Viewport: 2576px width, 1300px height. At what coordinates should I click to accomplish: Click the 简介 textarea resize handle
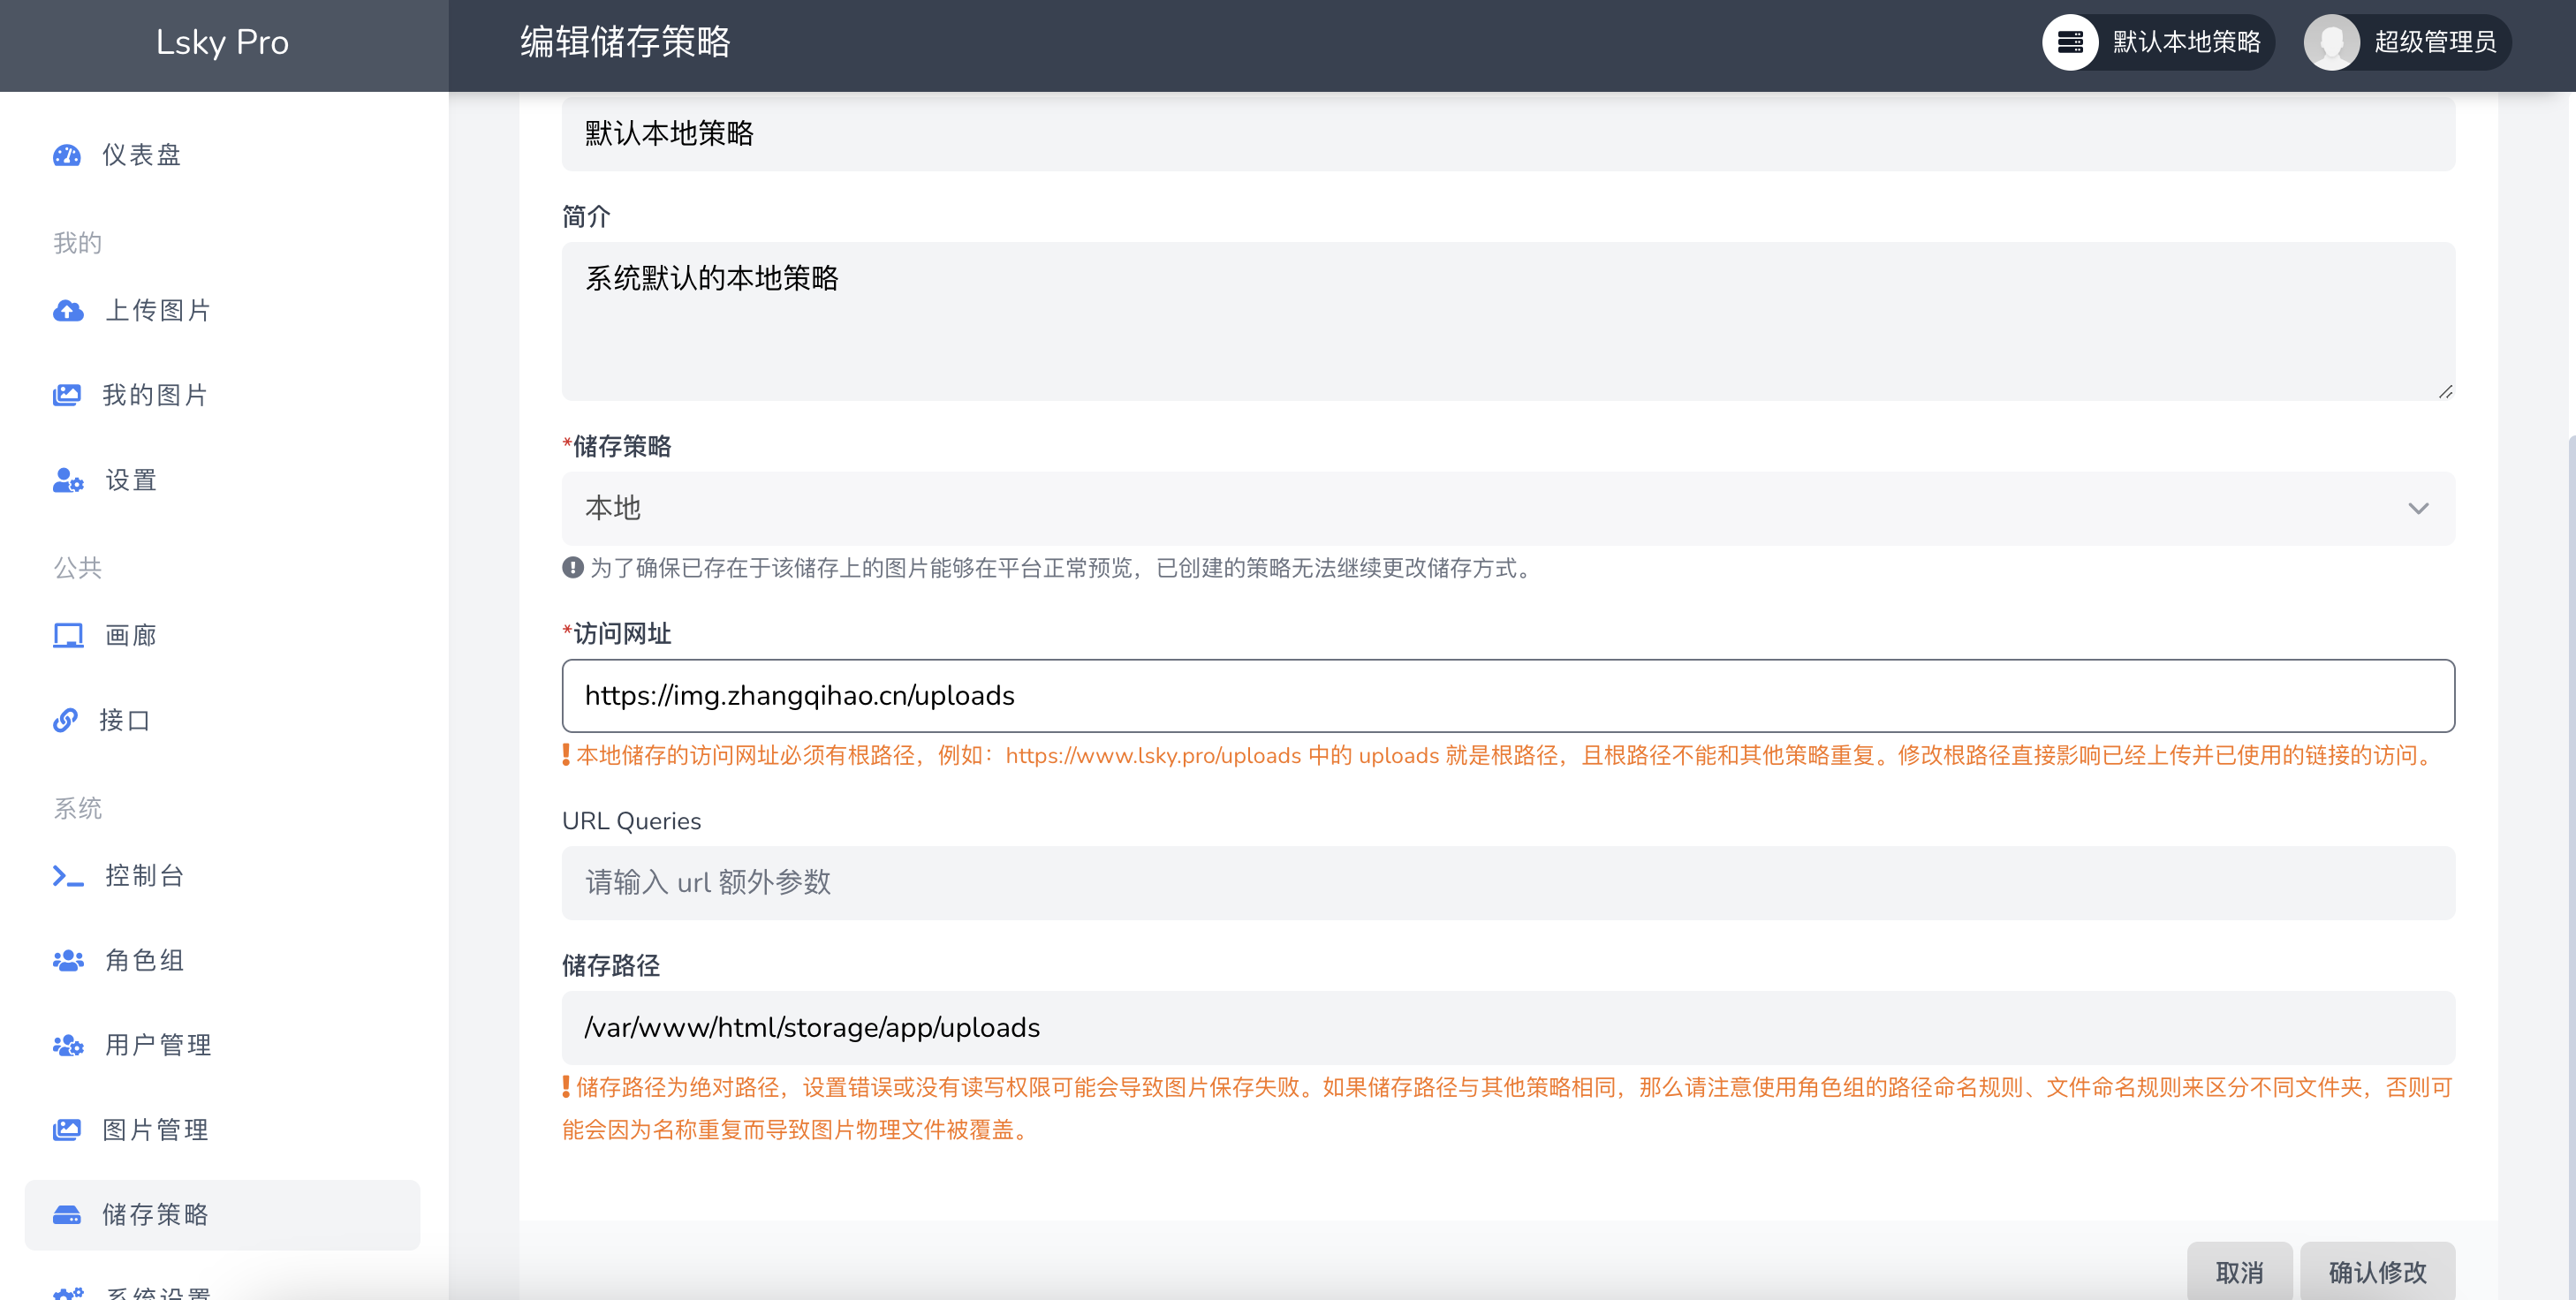[x=2445, y=391]
